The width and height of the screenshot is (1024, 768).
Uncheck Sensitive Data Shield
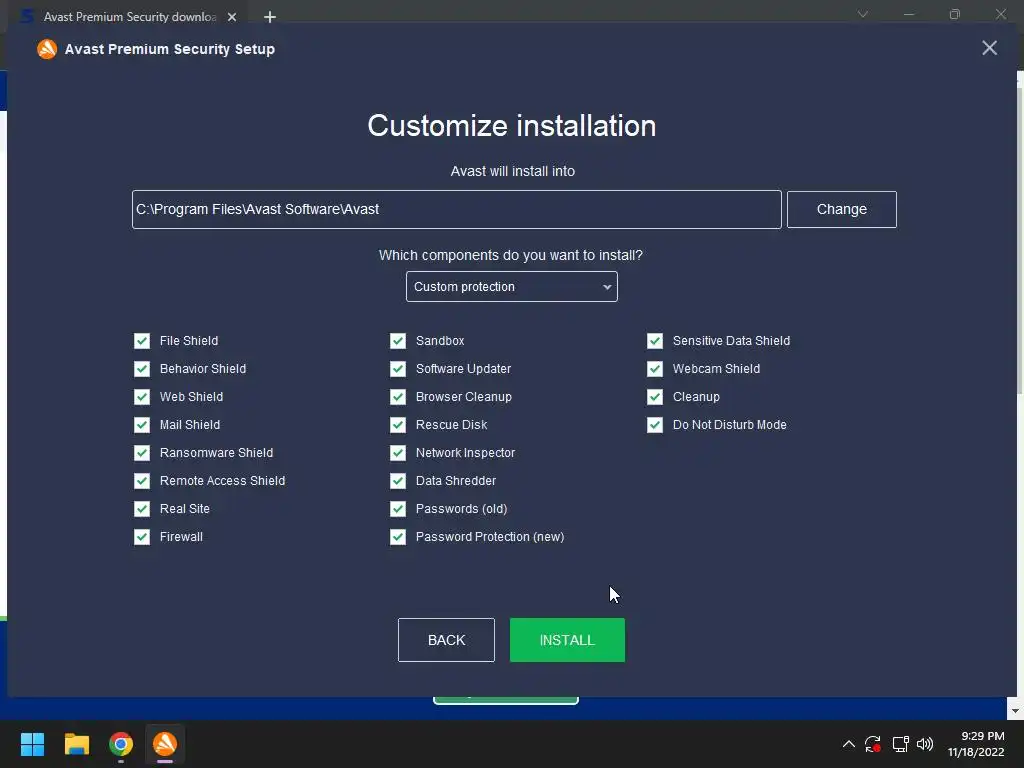(x=655, y=341)
